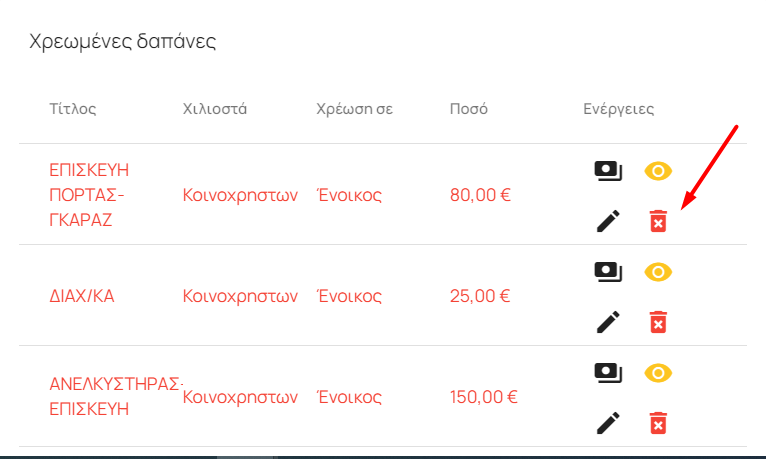This screenshot has height=459, width=766.
Task: Edit the ΑΝΕΛΚΥΣΤΗΡΑΣ-ΕΠΙΣΚΕΥΗ expense with pencil
Action: coord(608,423)
